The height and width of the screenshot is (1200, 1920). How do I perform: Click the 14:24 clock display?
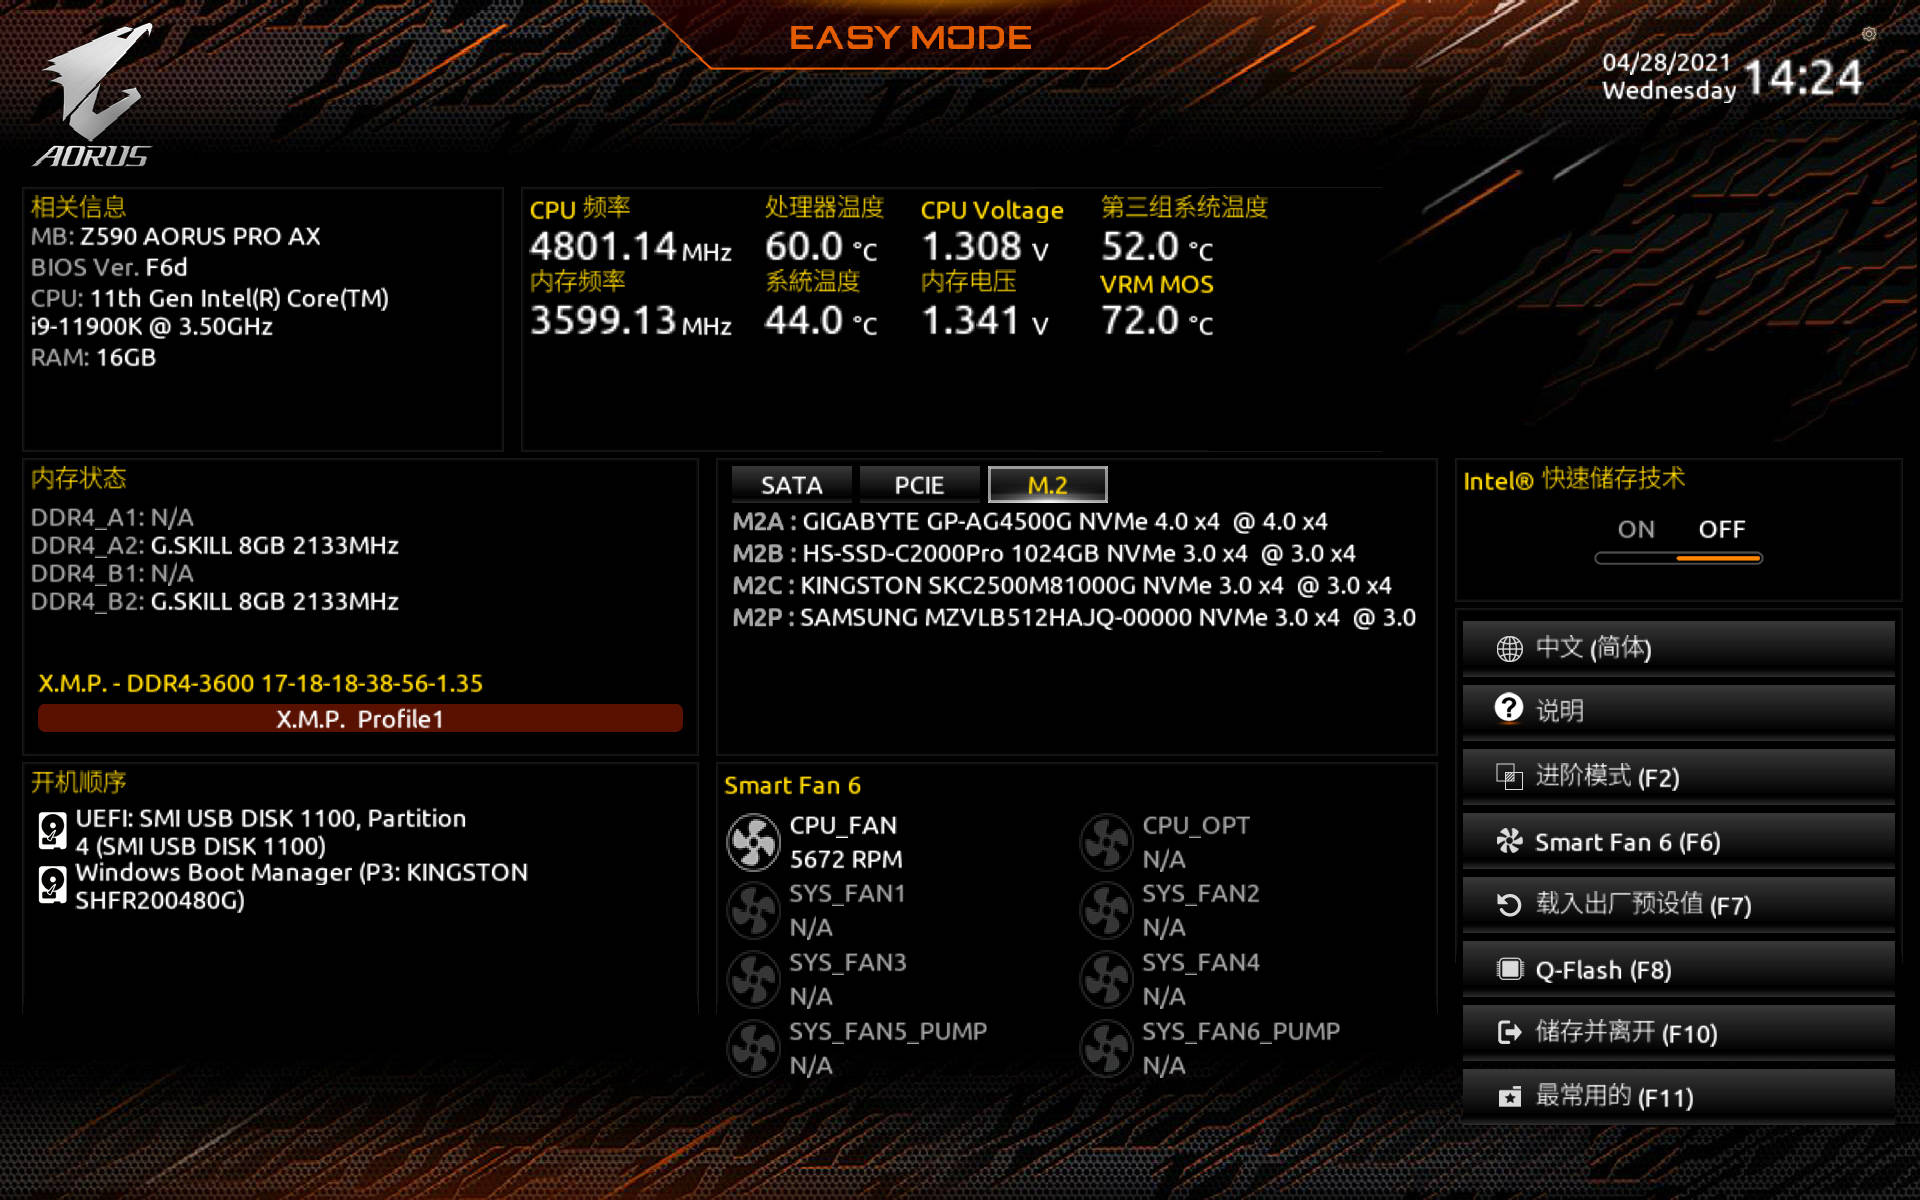click(x=1802, y=77)
